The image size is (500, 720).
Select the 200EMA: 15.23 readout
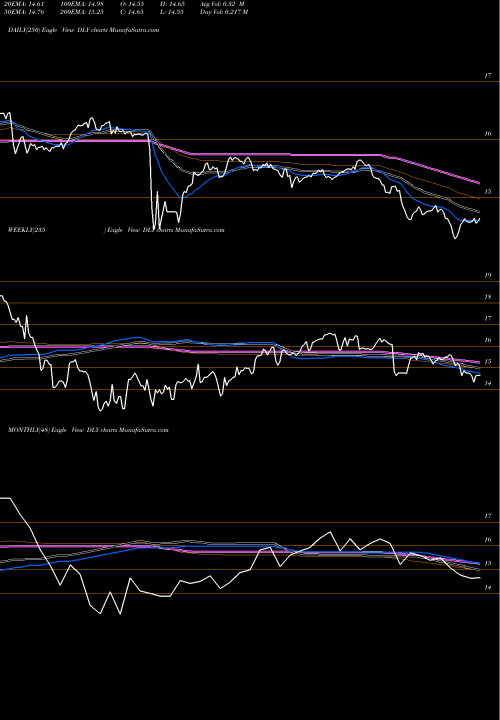(84, 12)
